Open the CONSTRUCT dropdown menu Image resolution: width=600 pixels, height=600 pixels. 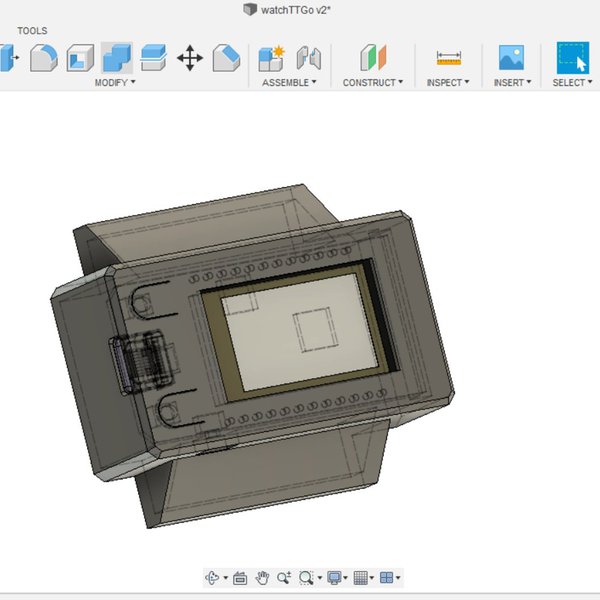[373, 83]
